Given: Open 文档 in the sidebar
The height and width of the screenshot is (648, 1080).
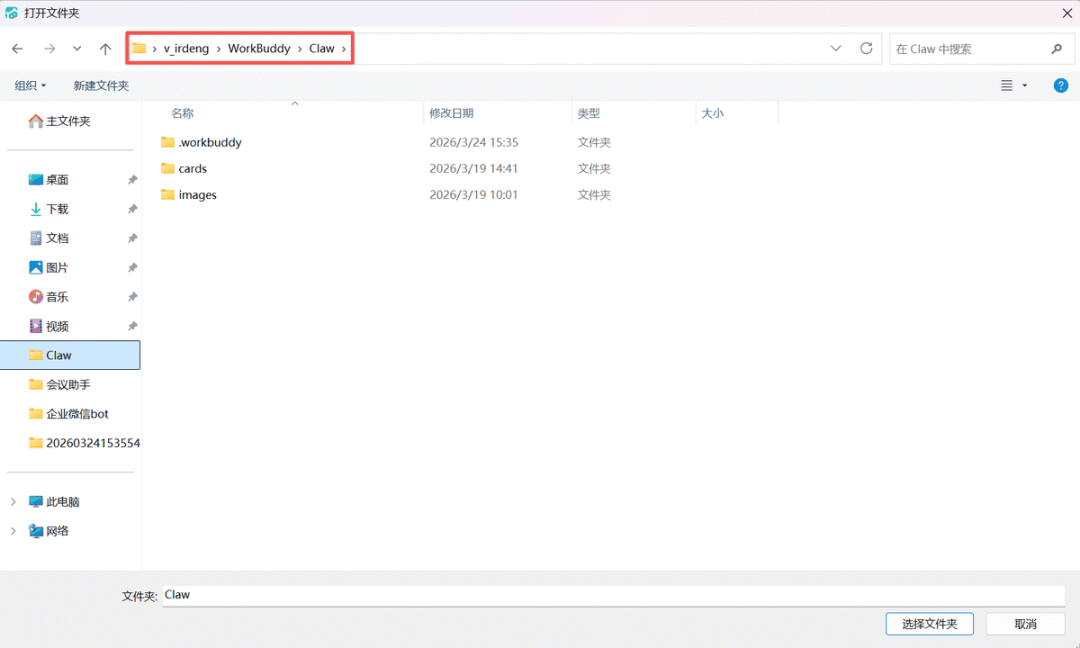Looking at the screenshot, I should (57, 238).
